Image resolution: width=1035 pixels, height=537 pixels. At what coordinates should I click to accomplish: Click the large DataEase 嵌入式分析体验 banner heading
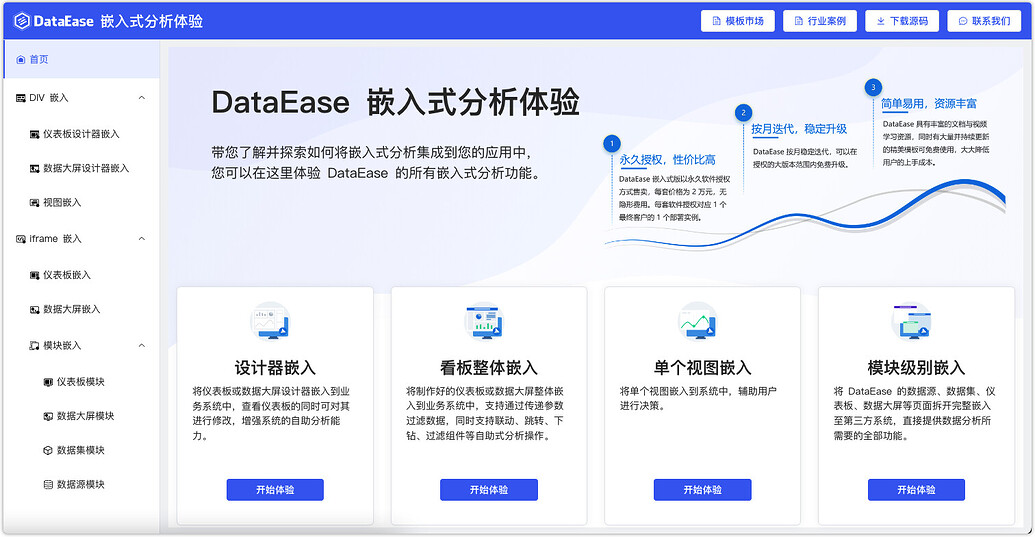[x=395, y=102]
